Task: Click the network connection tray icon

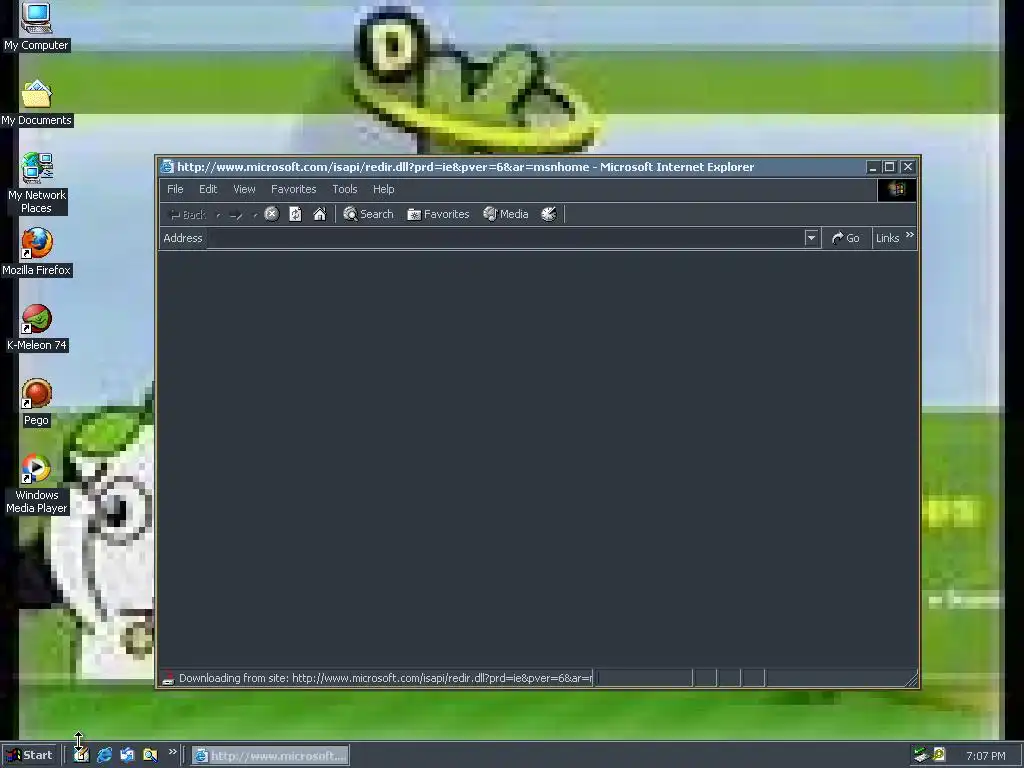Action: pyautogui.click(x=921, y=756)
